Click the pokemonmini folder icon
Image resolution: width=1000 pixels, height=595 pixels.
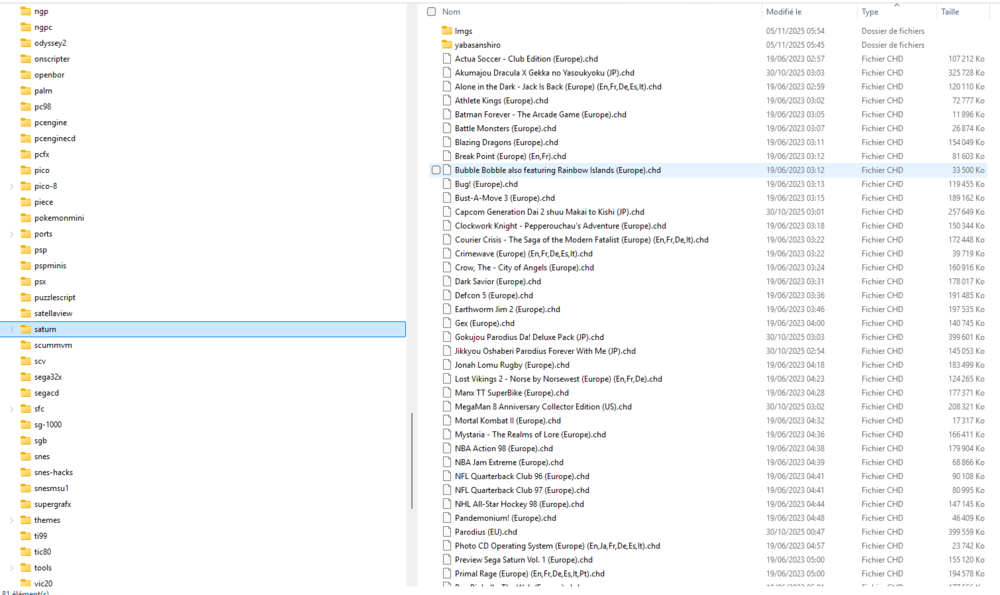coord(26,217)
